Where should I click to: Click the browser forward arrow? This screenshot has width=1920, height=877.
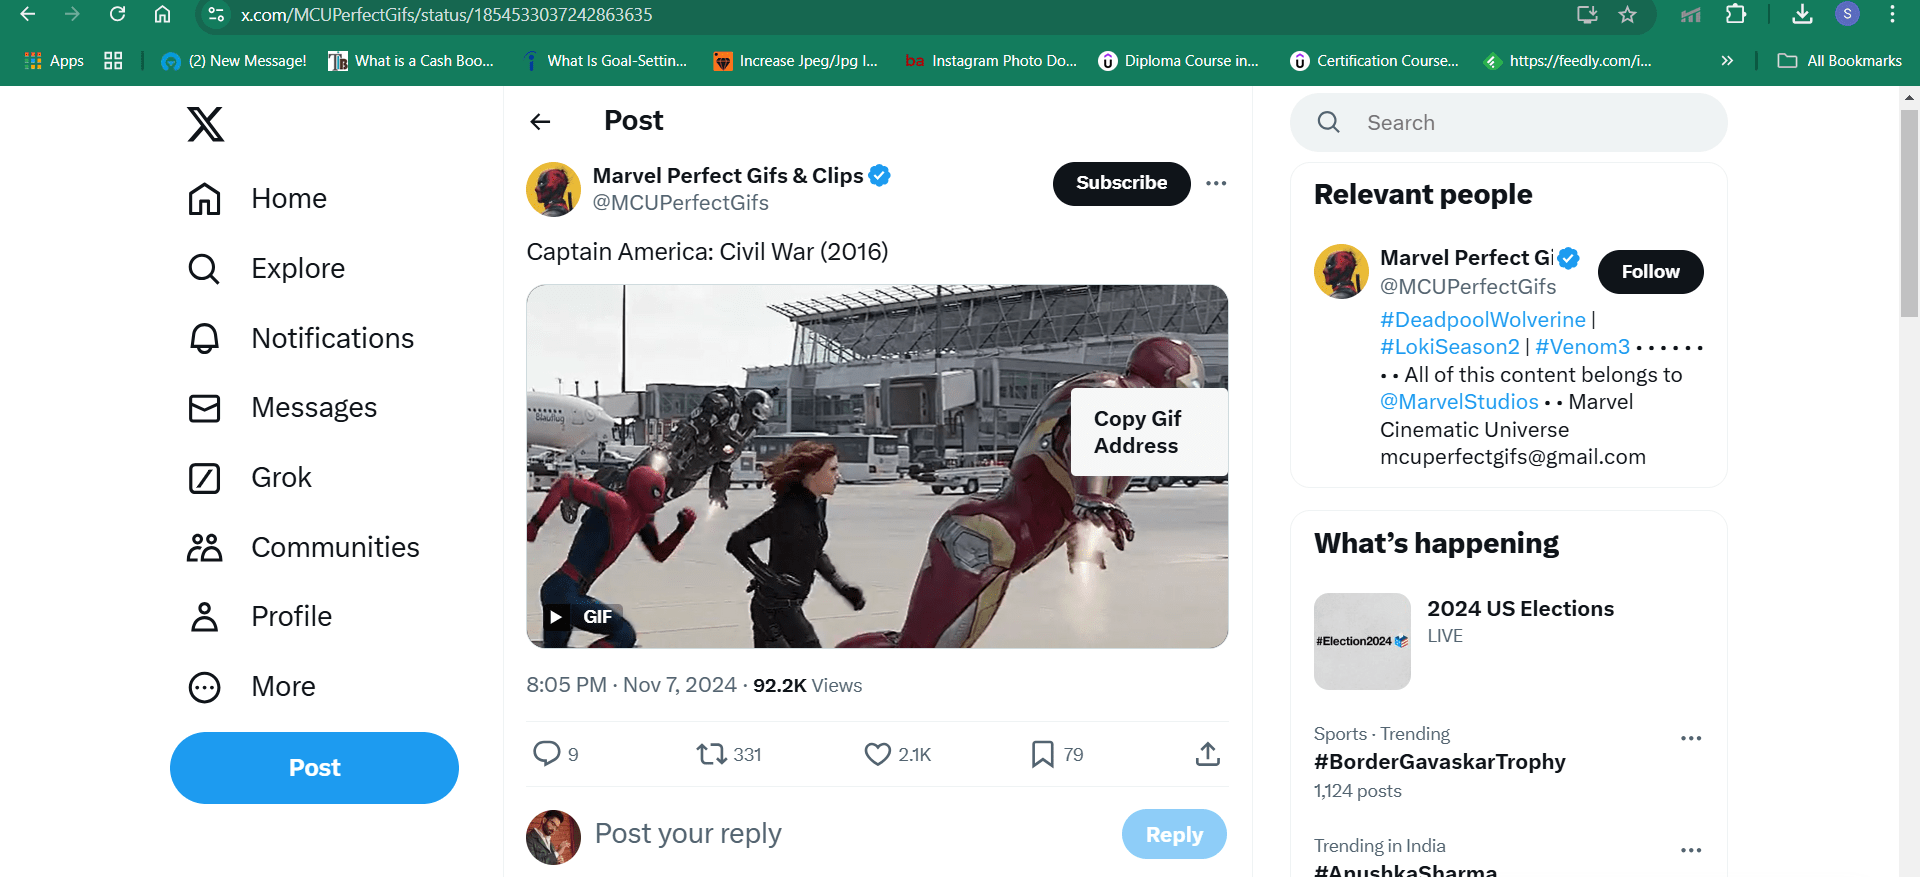click(72, 14)
